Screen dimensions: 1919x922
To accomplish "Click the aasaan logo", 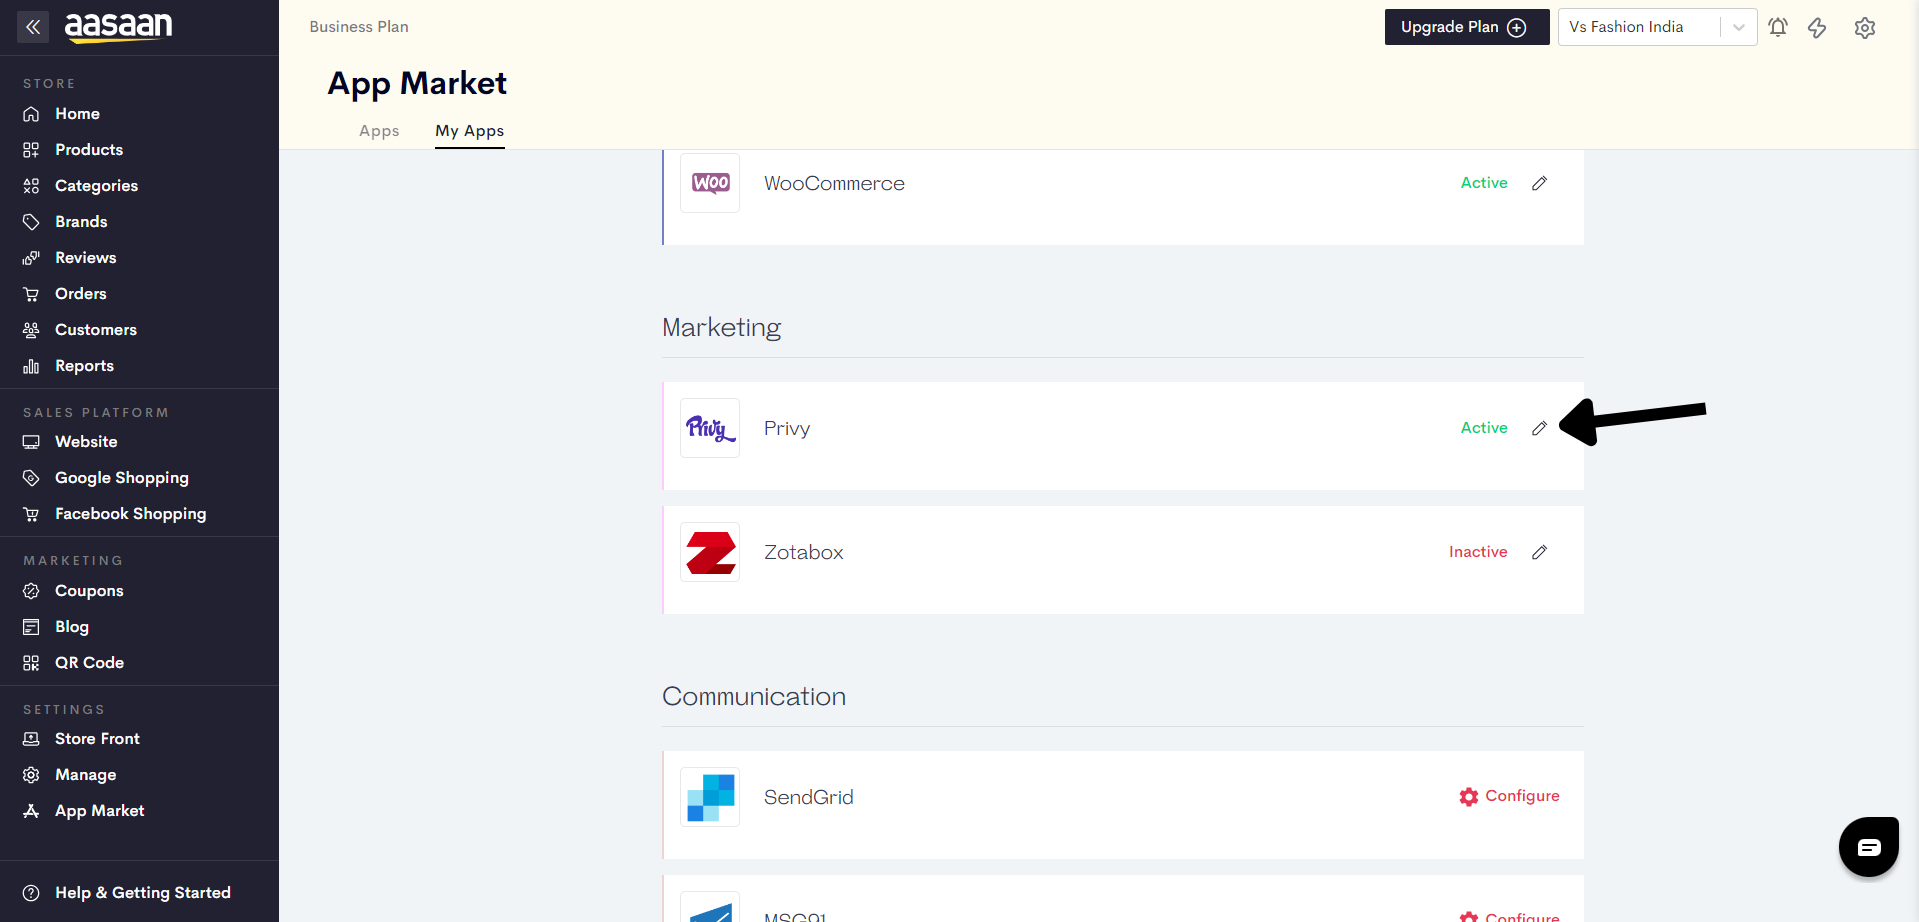I will (x=118, y=27).
